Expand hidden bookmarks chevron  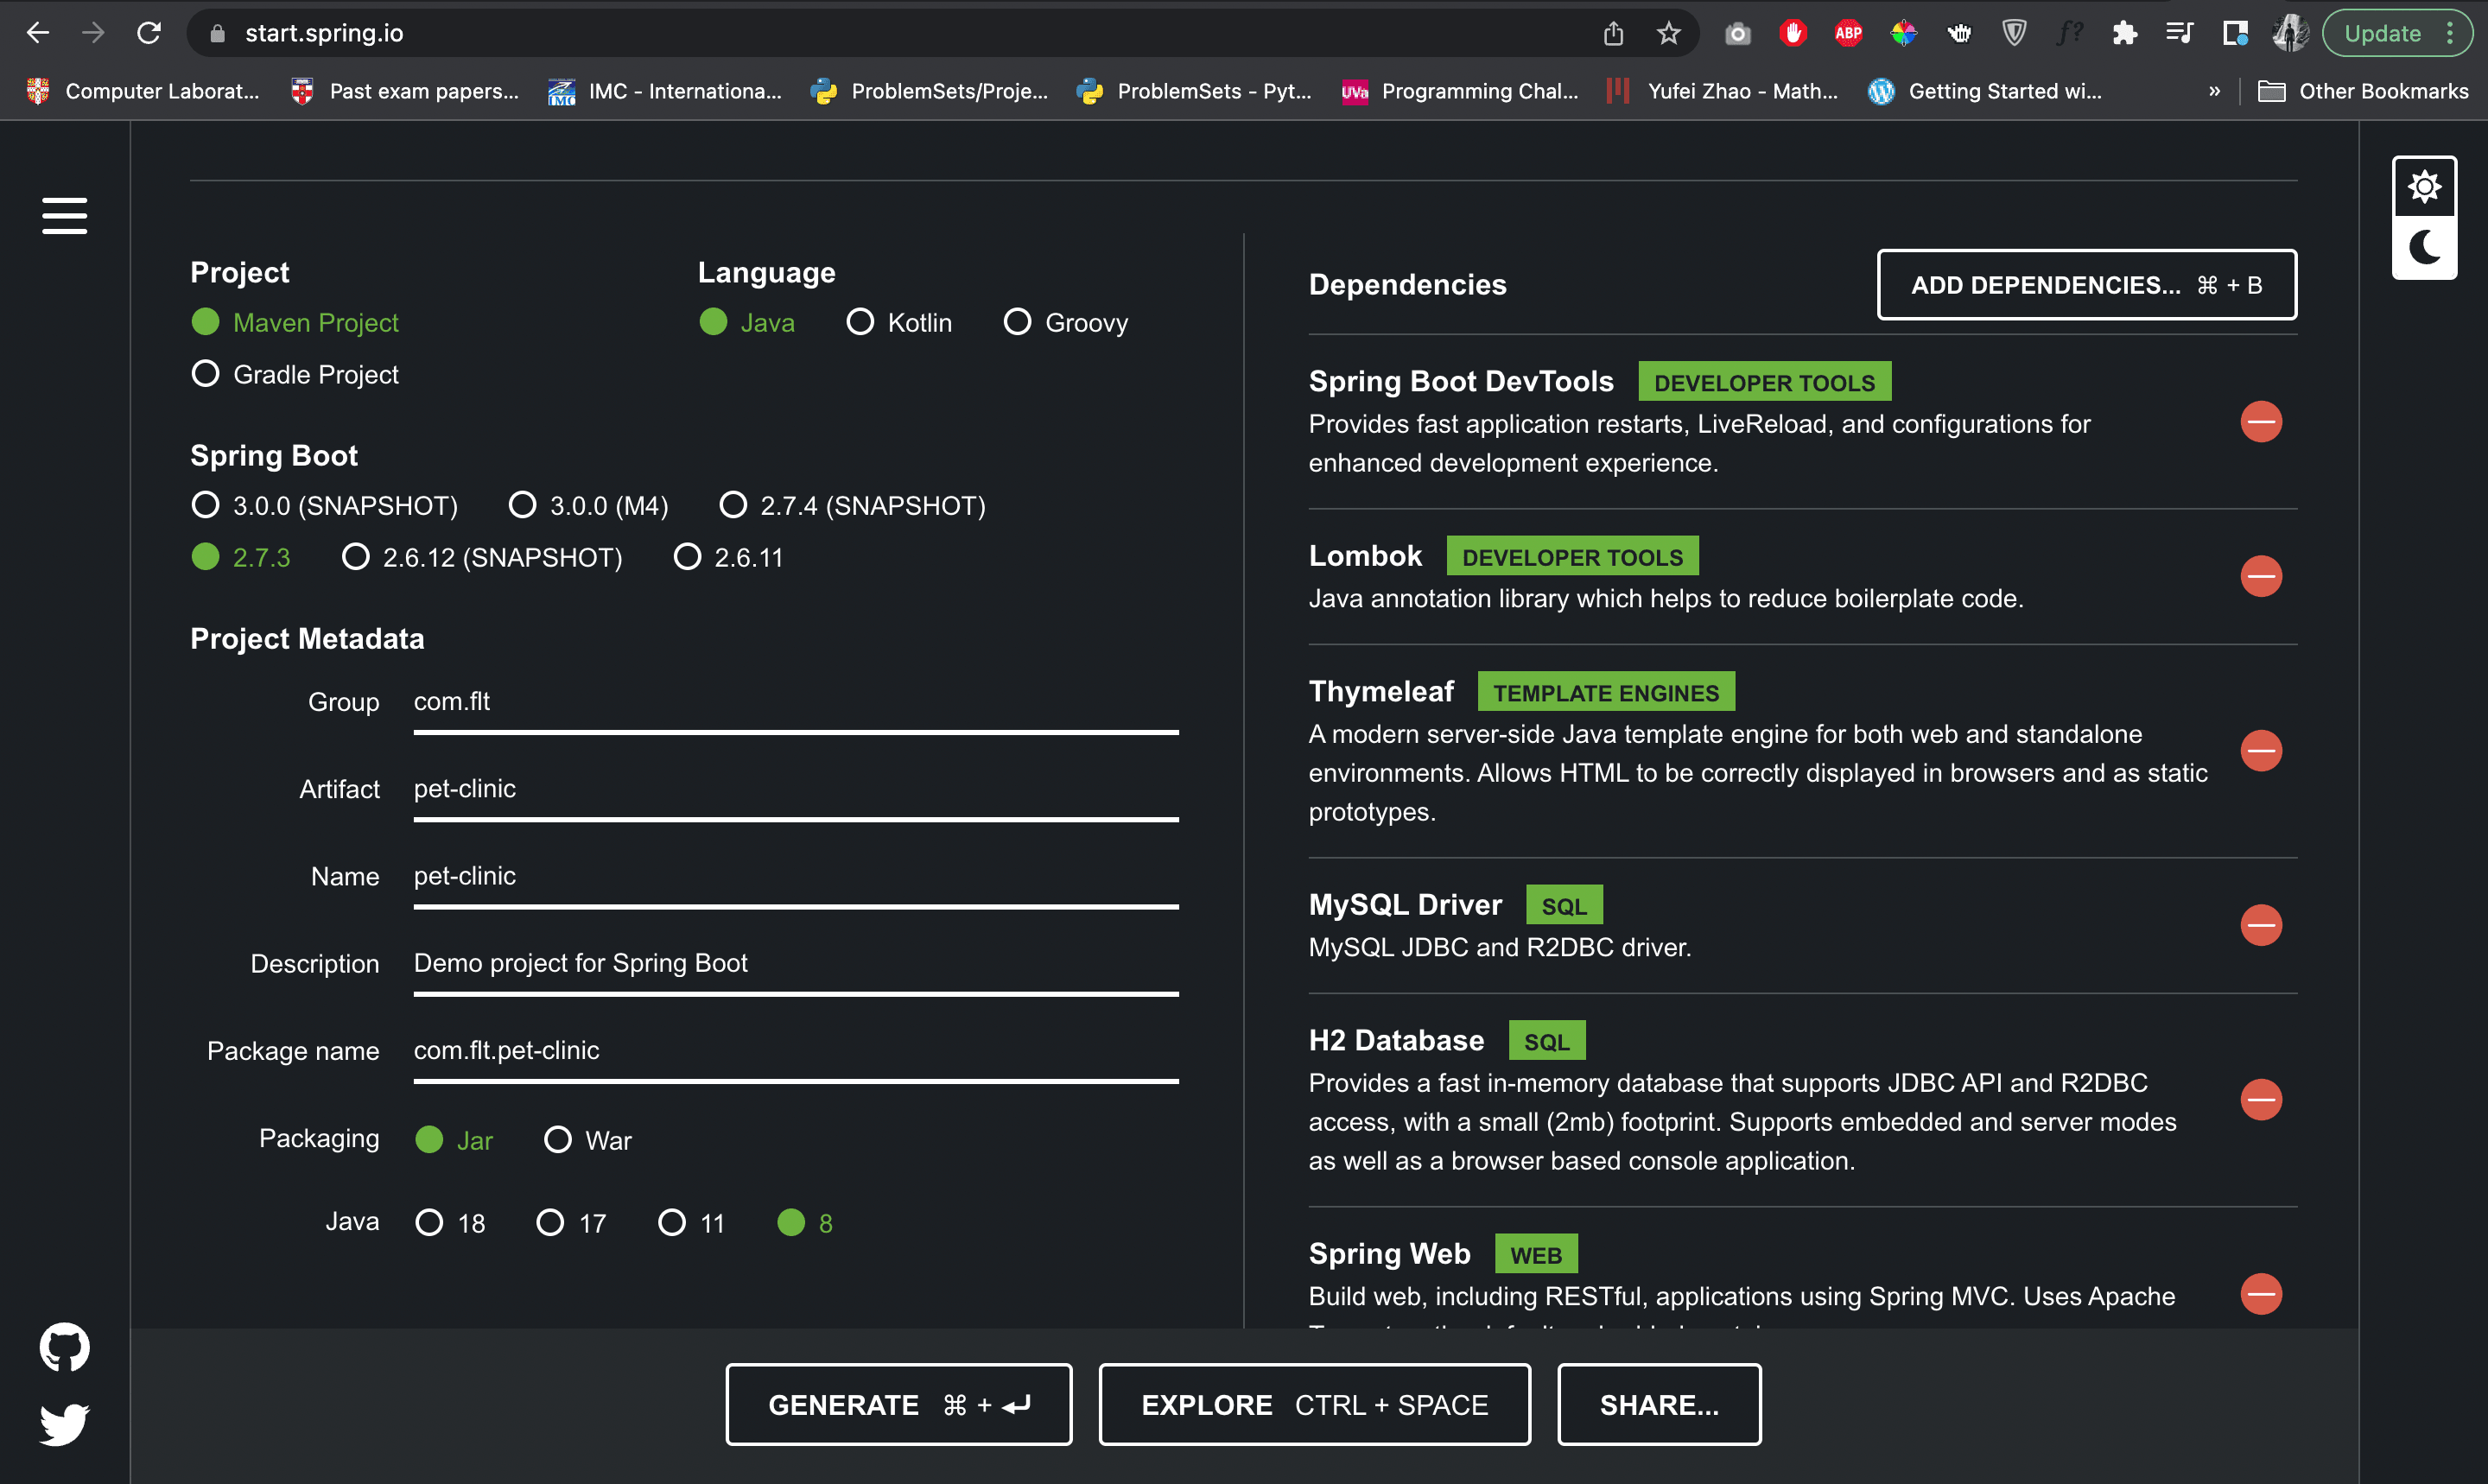point(2214,91)
